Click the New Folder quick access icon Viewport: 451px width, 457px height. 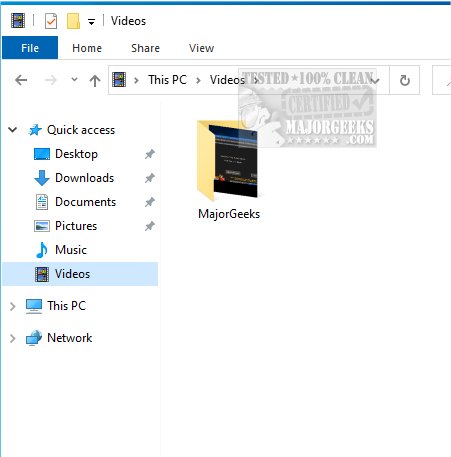click(x=73, y=21)
